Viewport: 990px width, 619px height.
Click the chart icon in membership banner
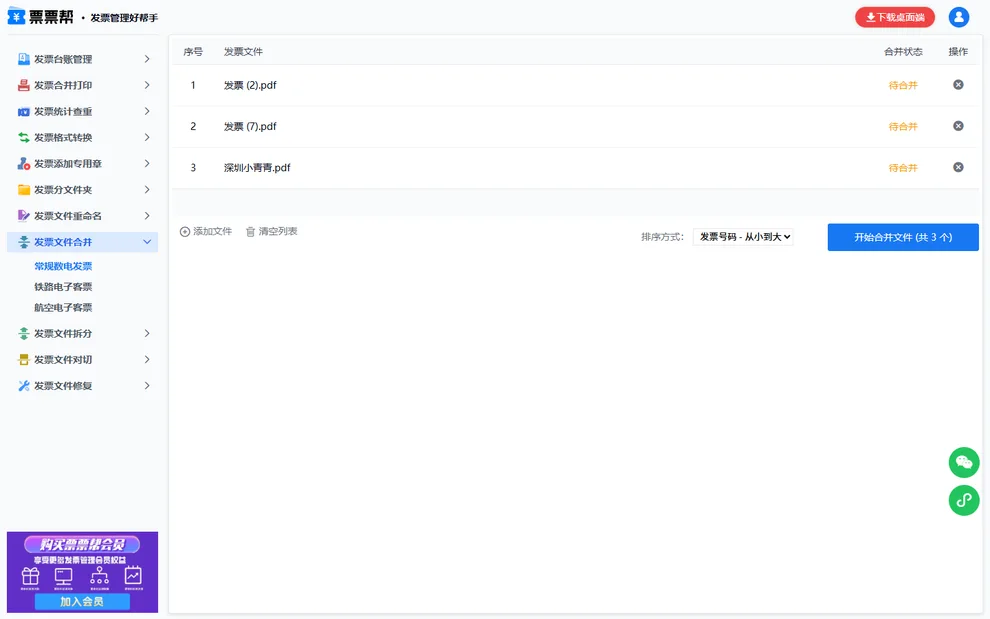point(133,576)
